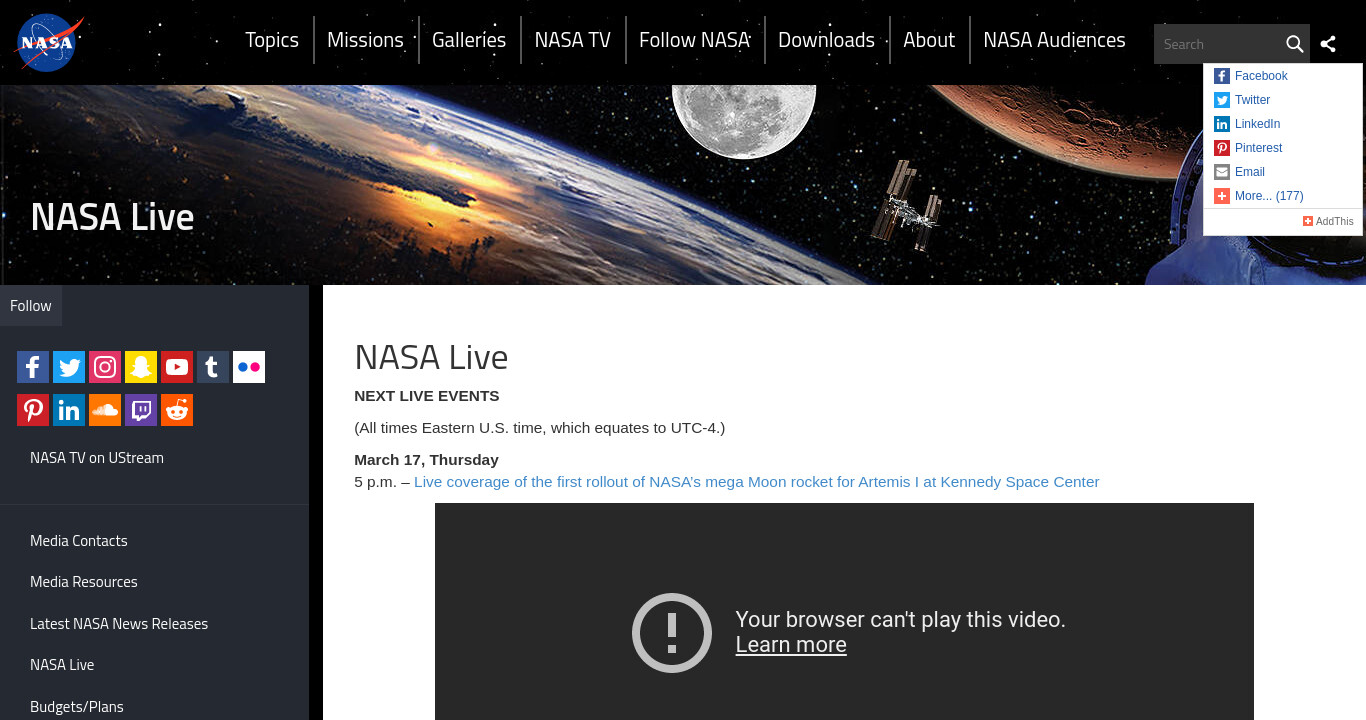Open NASA Live sidebar link
This screenshot has width=1366, height=720.
[62, 665]
